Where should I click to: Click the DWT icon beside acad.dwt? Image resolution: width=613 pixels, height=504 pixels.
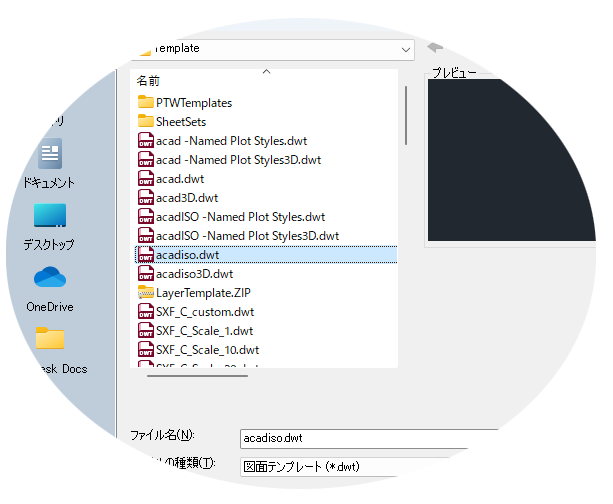[x=145, y=179]
